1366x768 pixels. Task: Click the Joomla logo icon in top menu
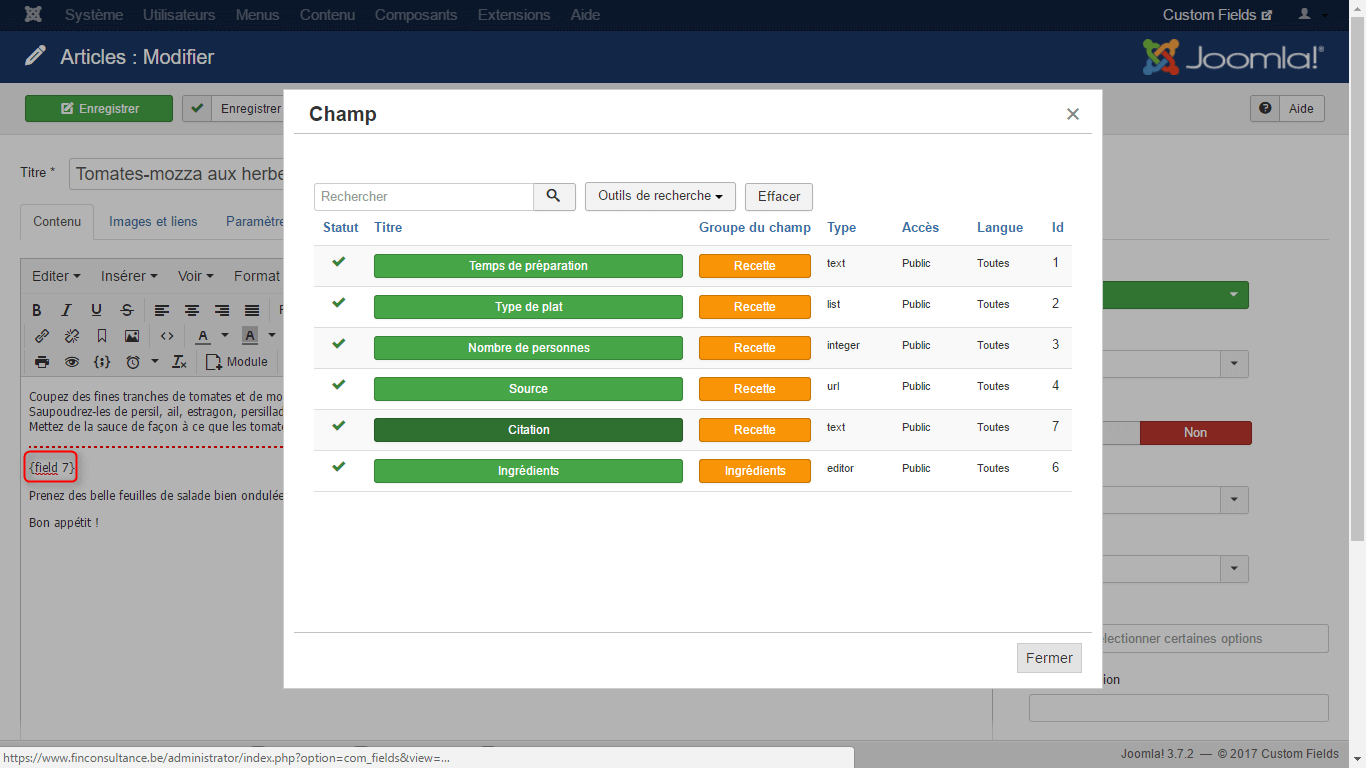point(33,15)
